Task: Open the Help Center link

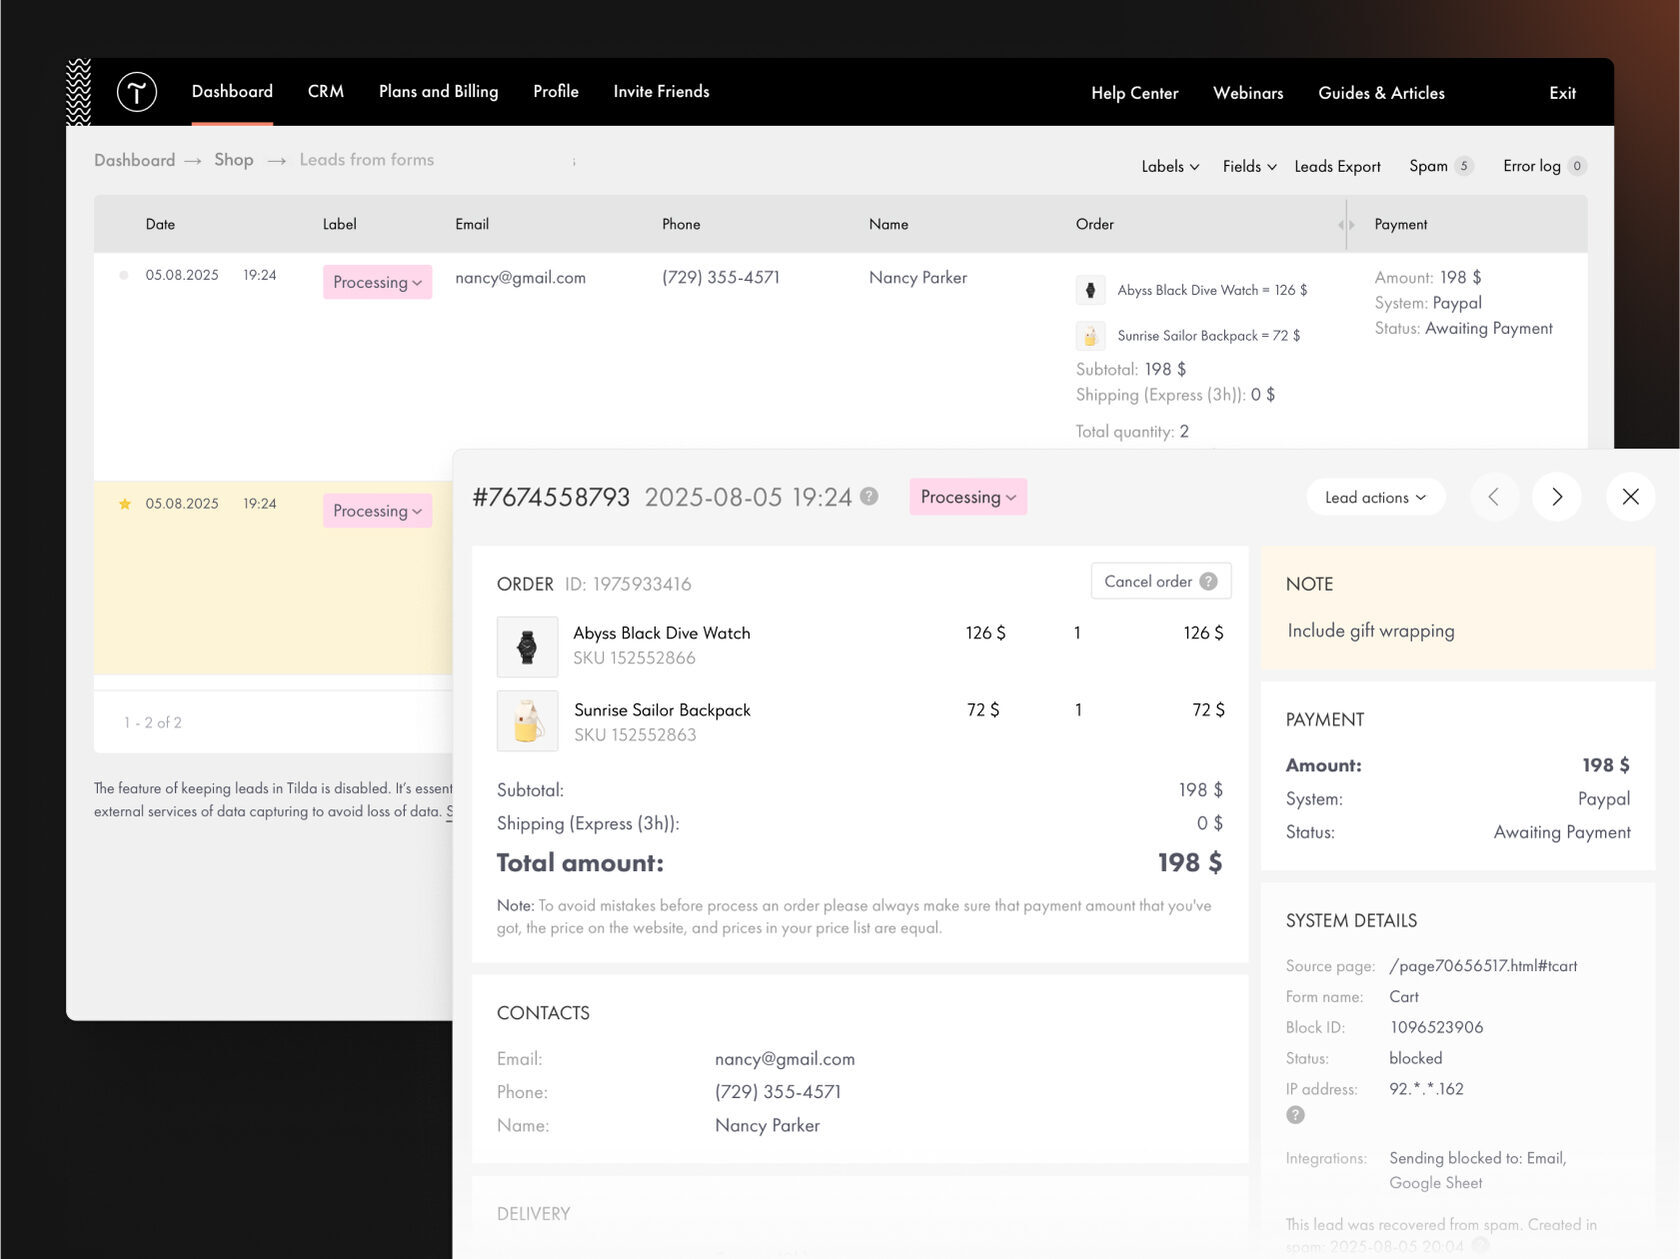Action: coord(1134,93)
